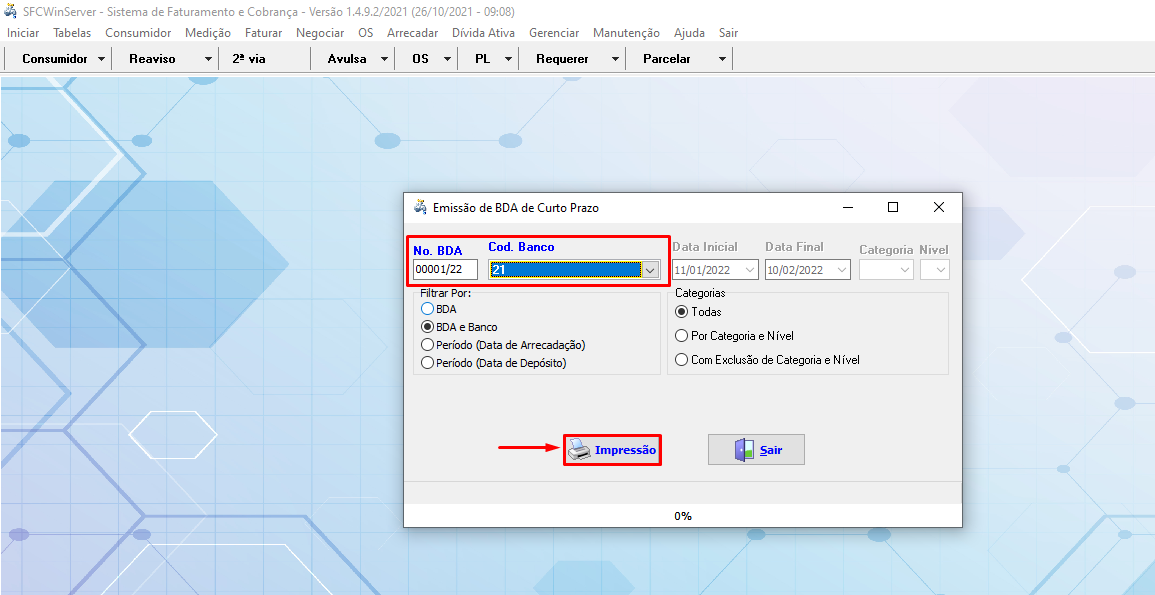This screenshot has width=1155, height=595.
Task: Expand the Cod. Banco dropdown
Action: [650, 270]
